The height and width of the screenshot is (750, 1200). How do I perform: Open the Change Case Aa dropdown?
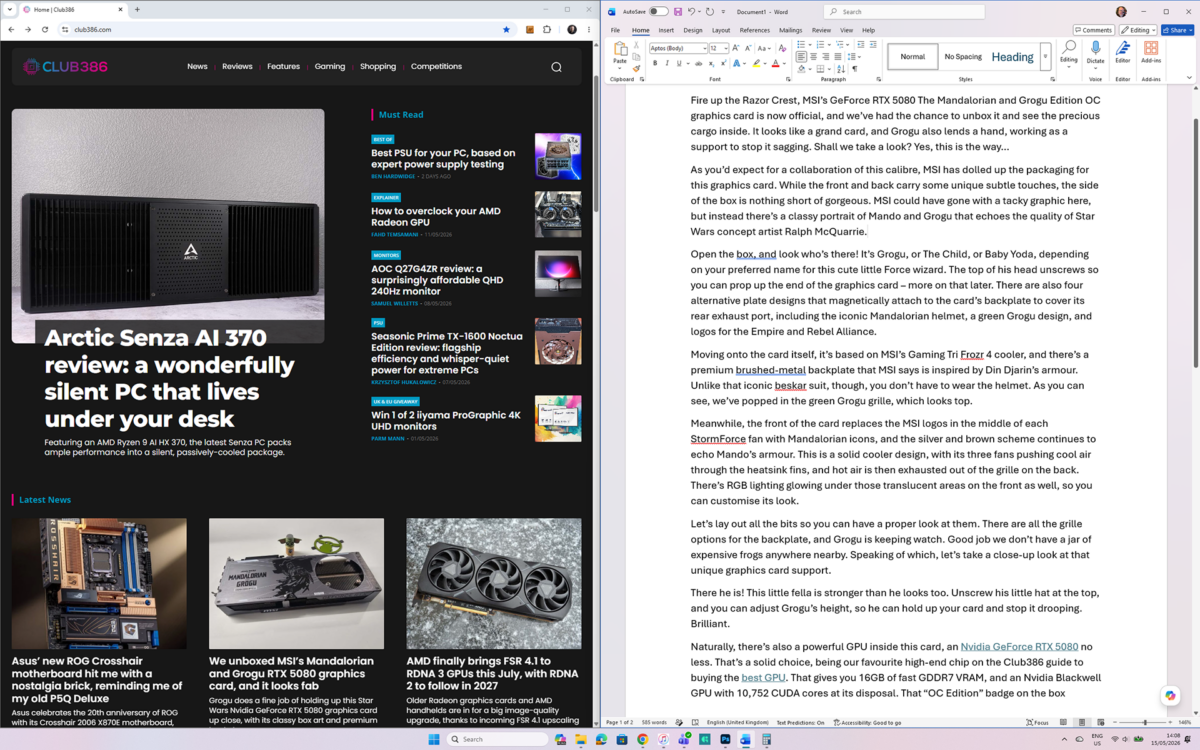click(764, 48)
